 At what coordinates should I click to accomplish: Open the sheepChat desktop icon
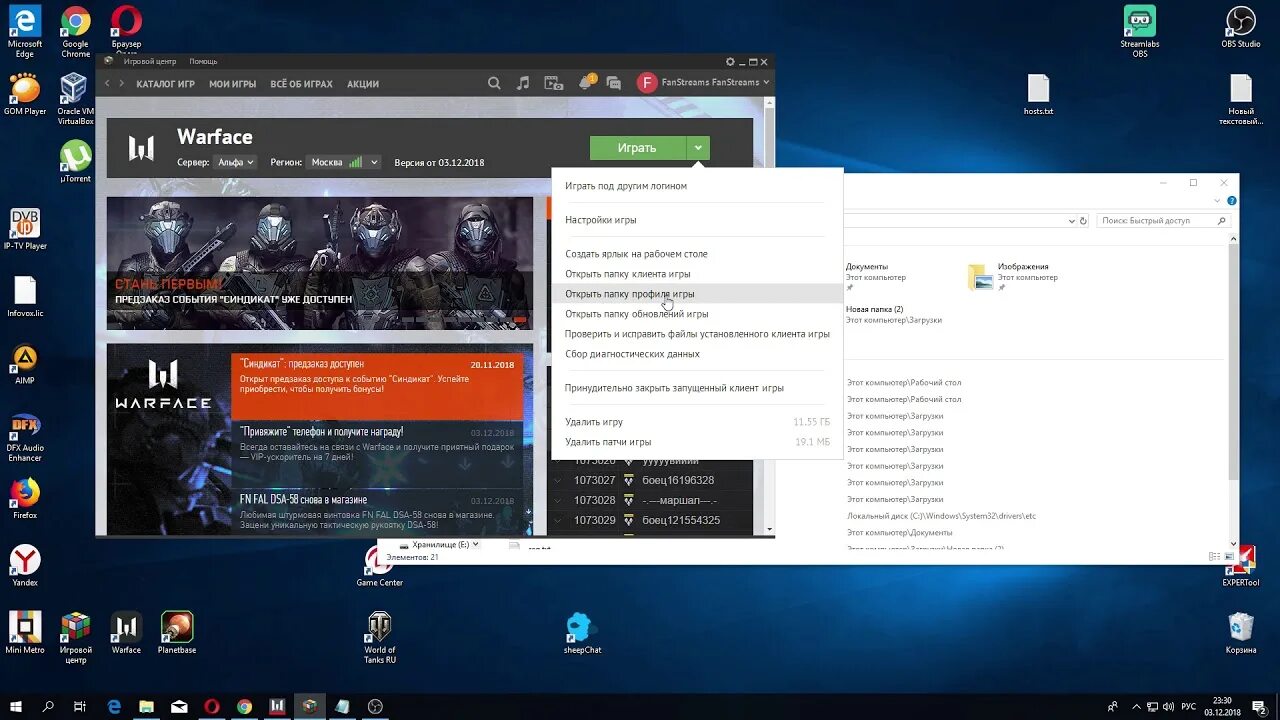click(582, 633)
